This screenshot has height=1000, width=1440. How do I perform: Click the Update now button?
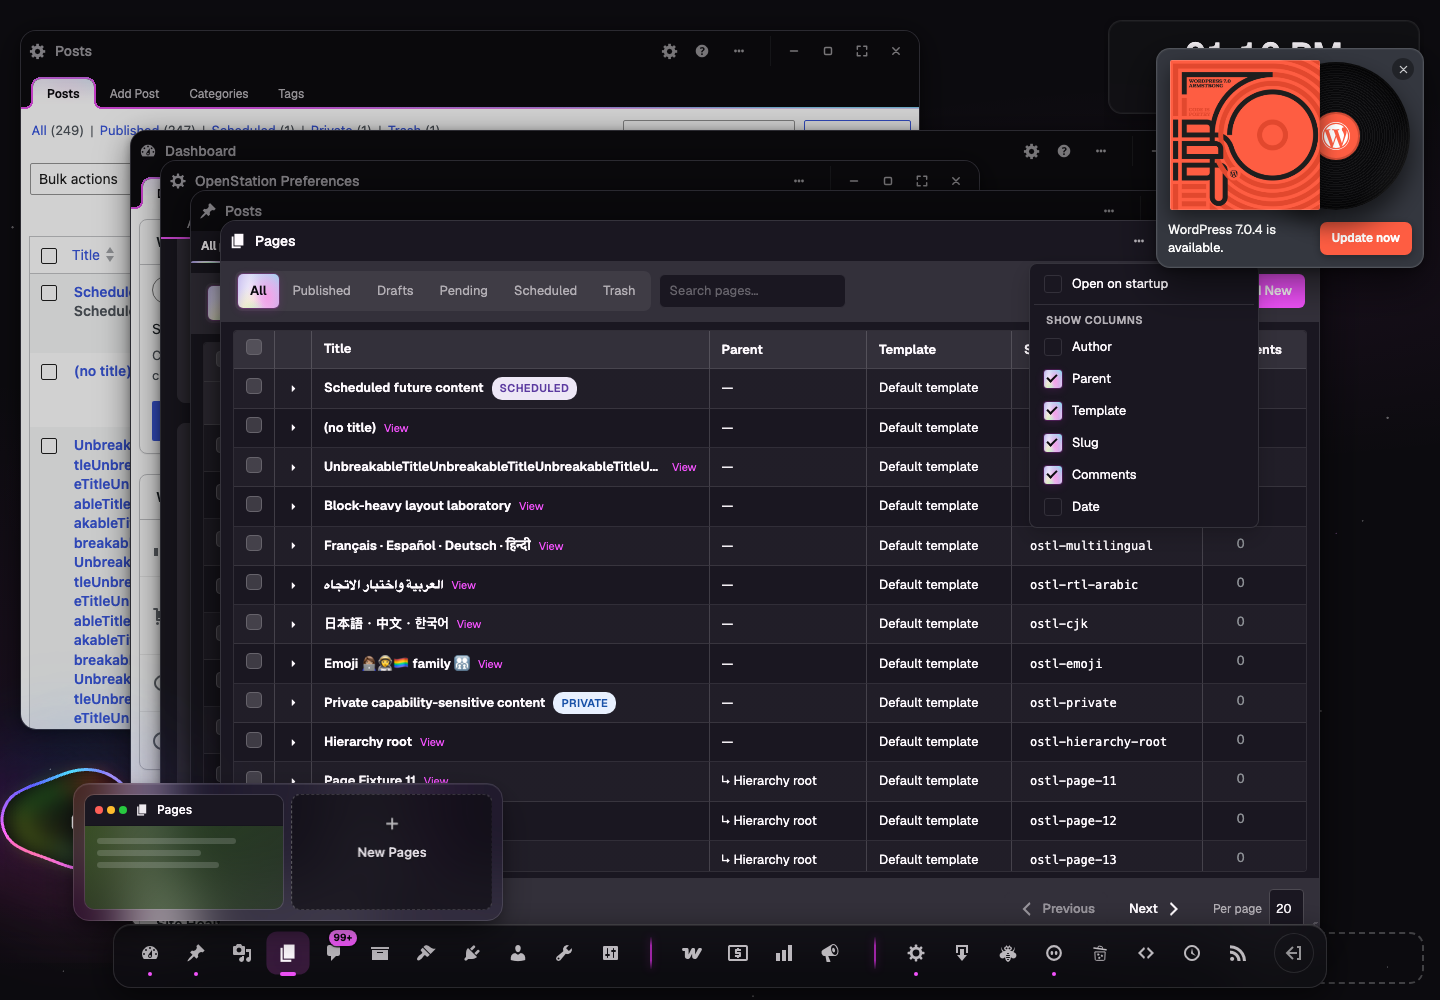[x=1365, y=238]
